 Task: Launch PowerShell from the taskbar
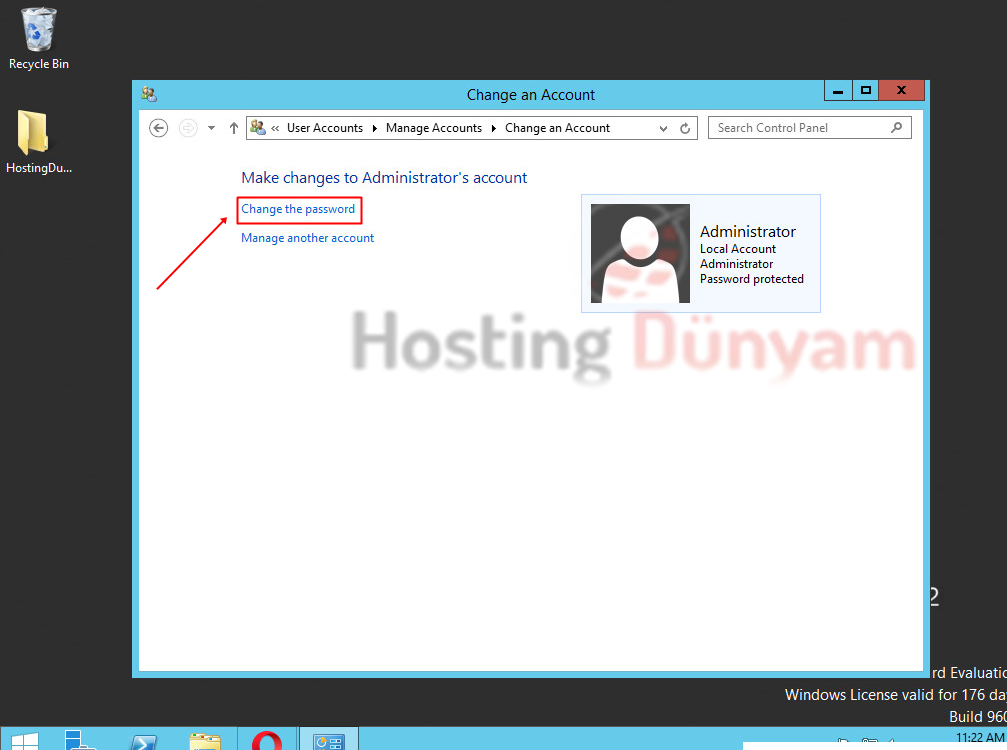point(143,740)
